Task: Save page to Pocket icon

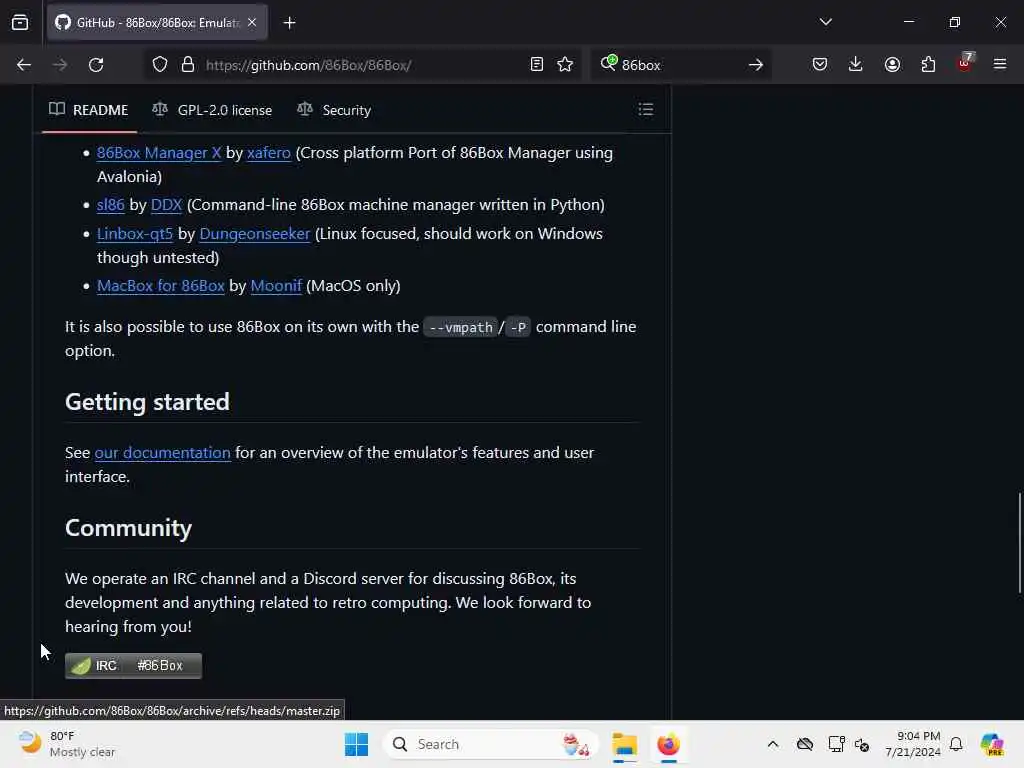Action: (x=820, y=65)
